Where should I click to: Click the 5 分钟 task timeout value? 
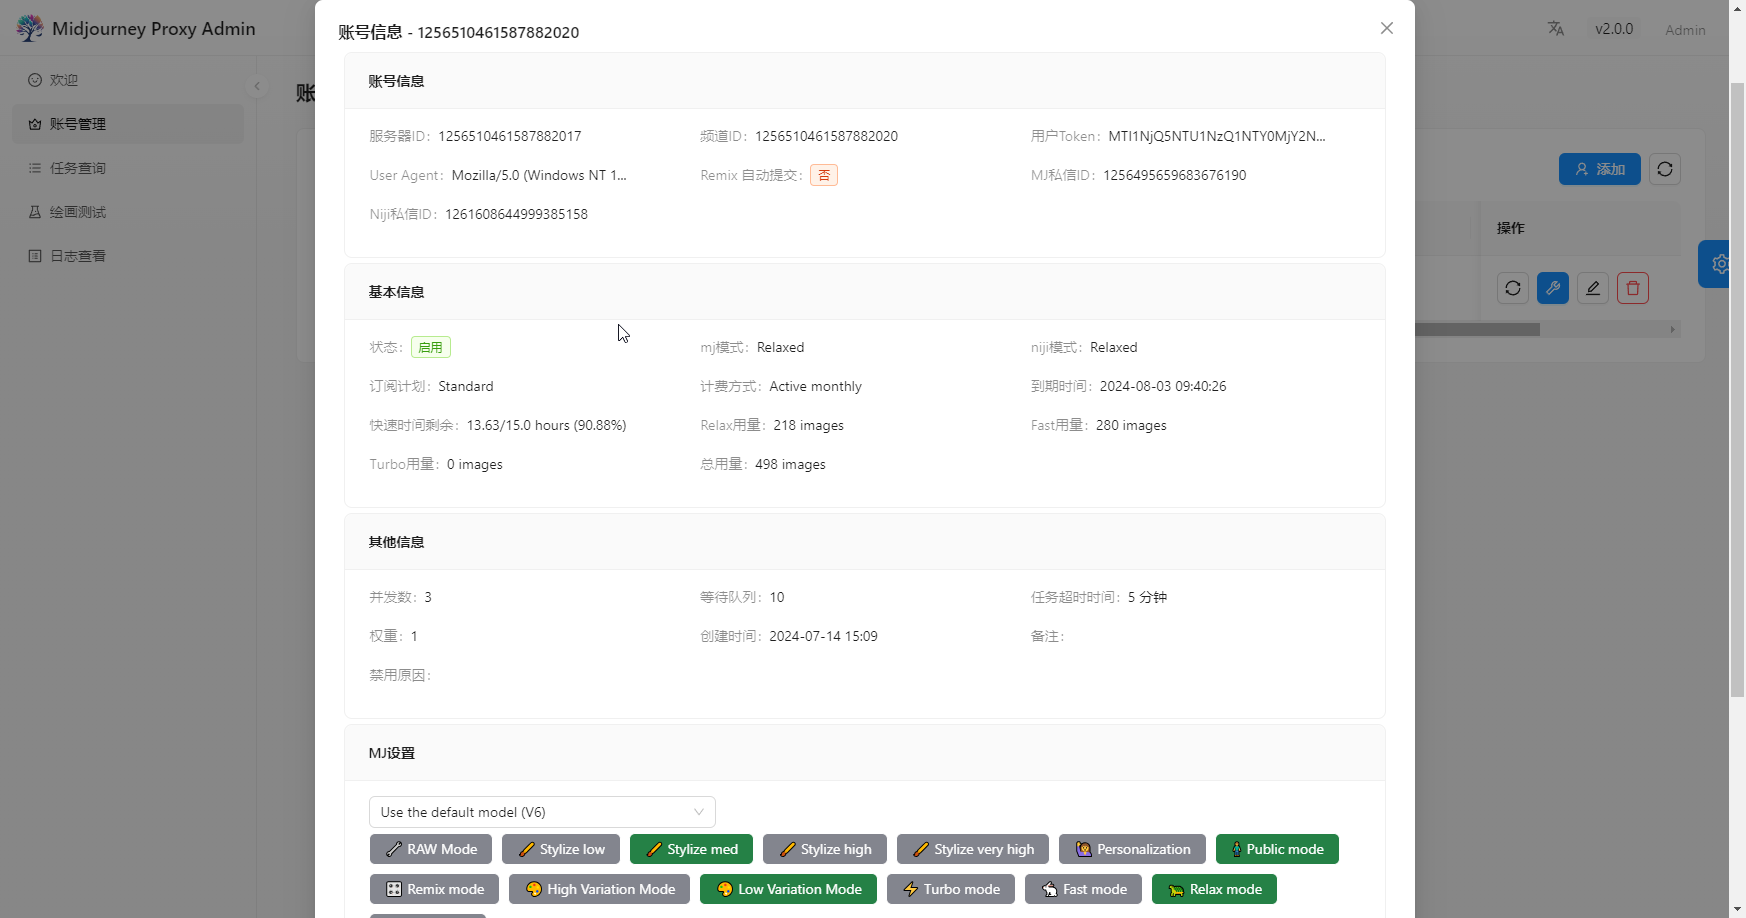[x=1147, y=597]
